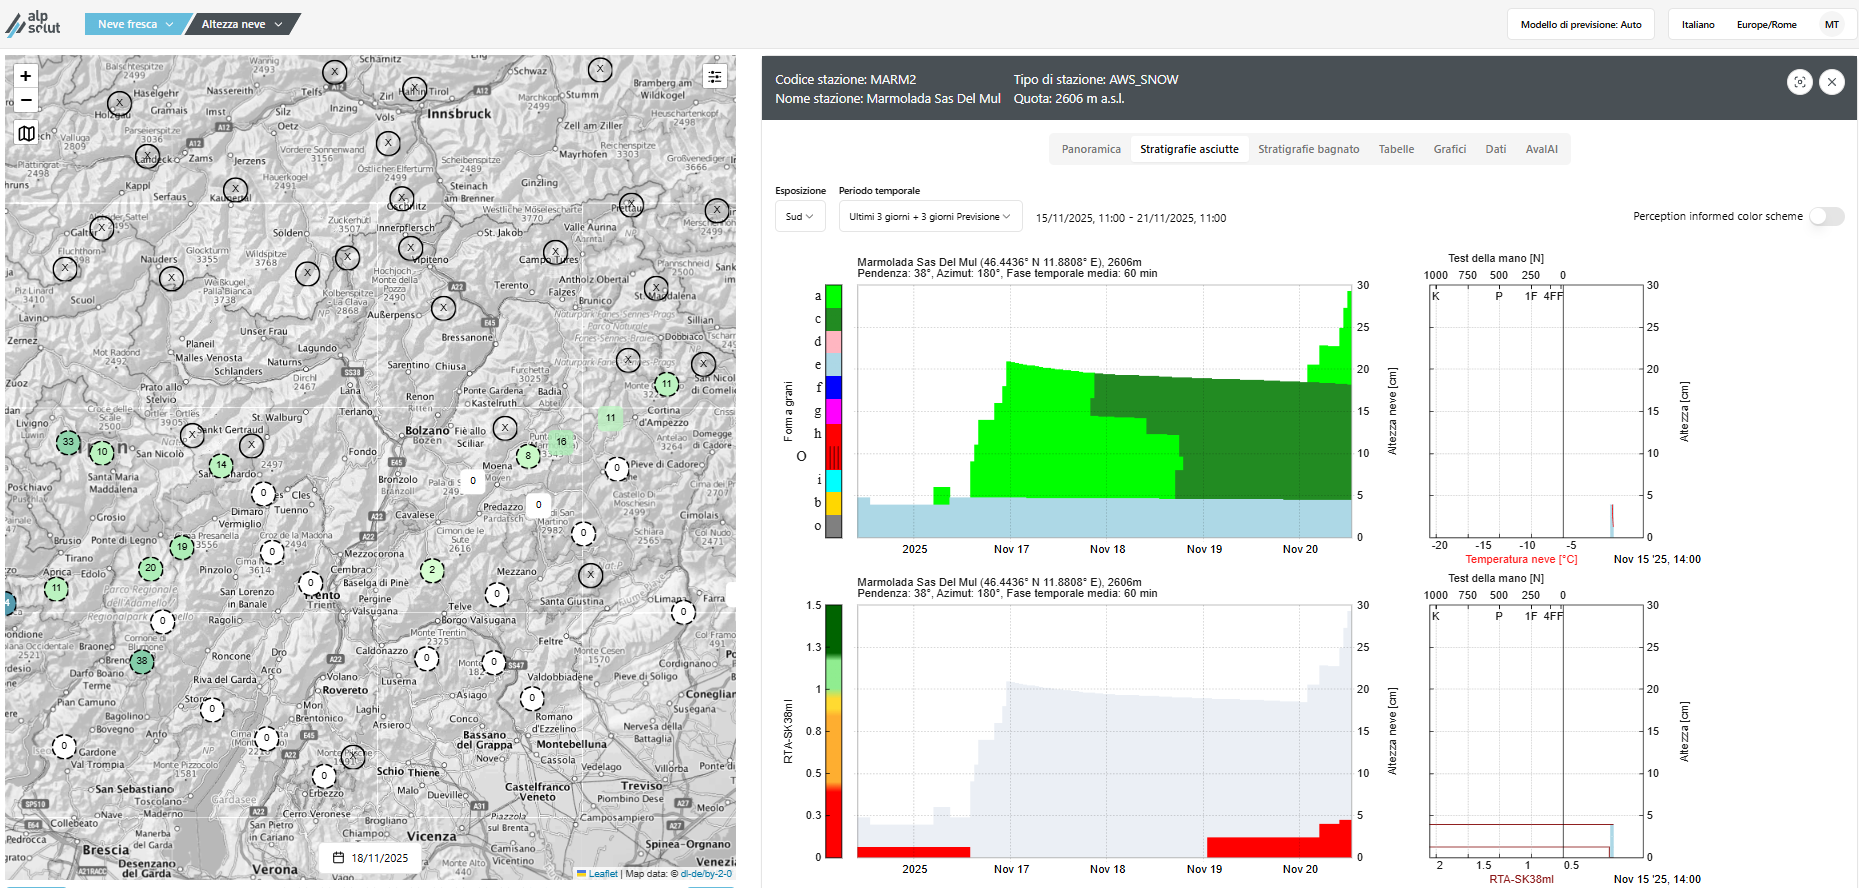
Task: Expand the Periodo temporale selector
Action: click(929, 217)
